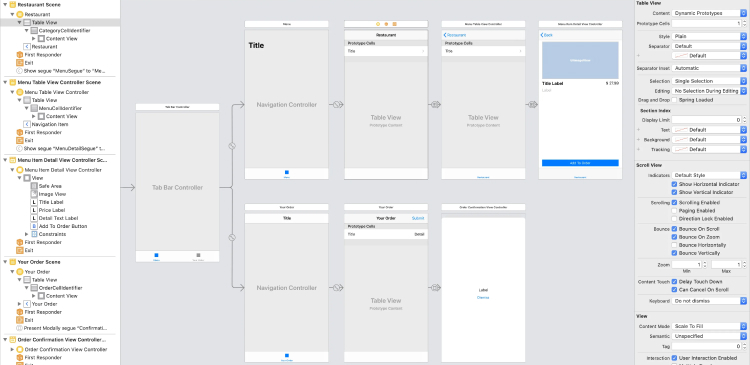The width and height of the screenshot is (750, 365).
Task: Select the Show segue MenuSegue item
Action: pyautogui.click(x=61, y=71)
